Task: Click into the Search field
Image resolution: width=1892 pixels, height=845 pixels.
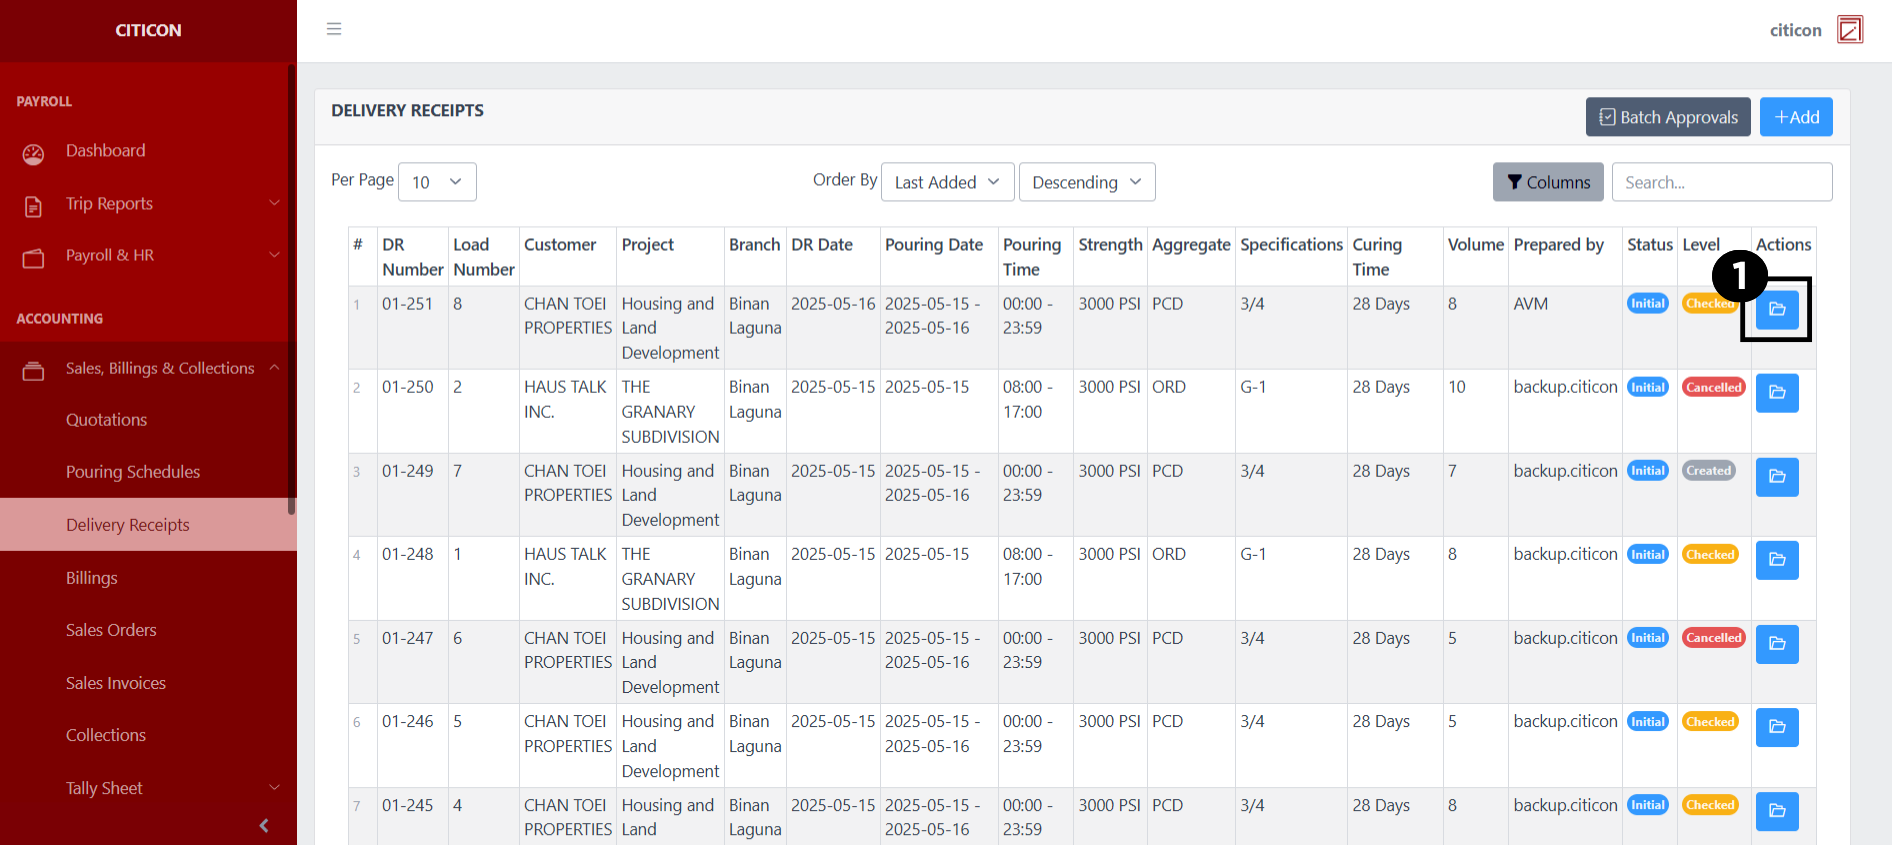Action: click(x=1721, y=182)
